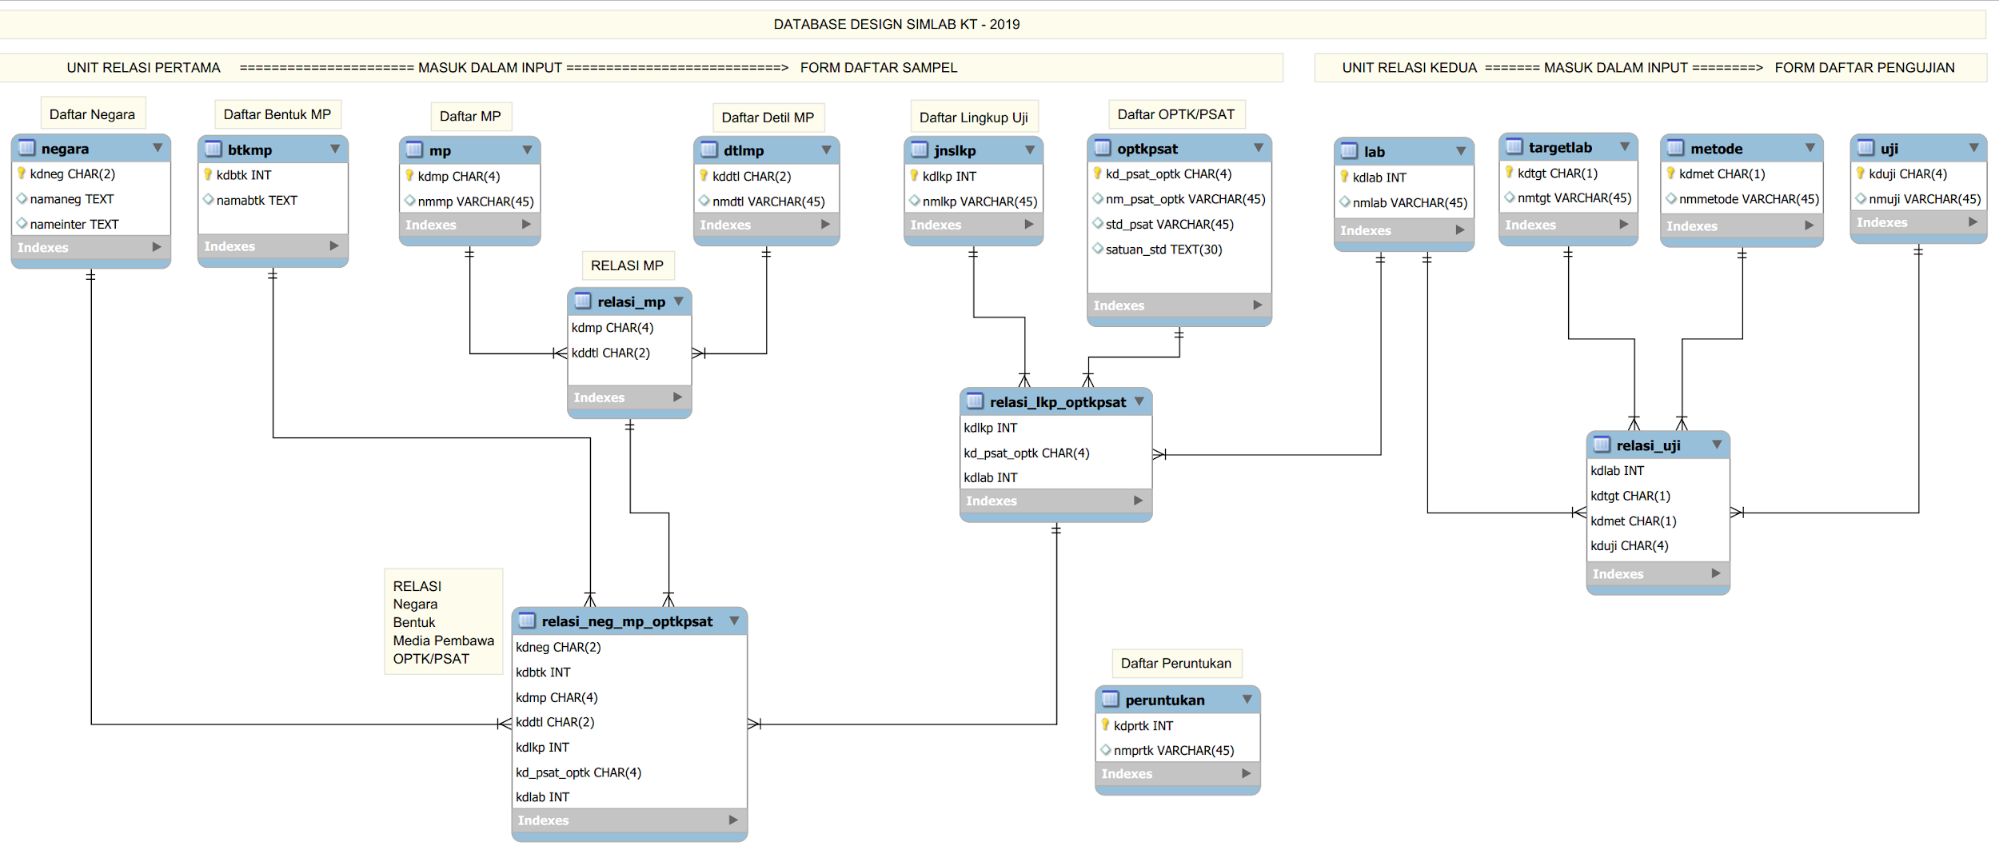Click the table icon in relasi_neg_mp_optkpsat header

(527, 621)
